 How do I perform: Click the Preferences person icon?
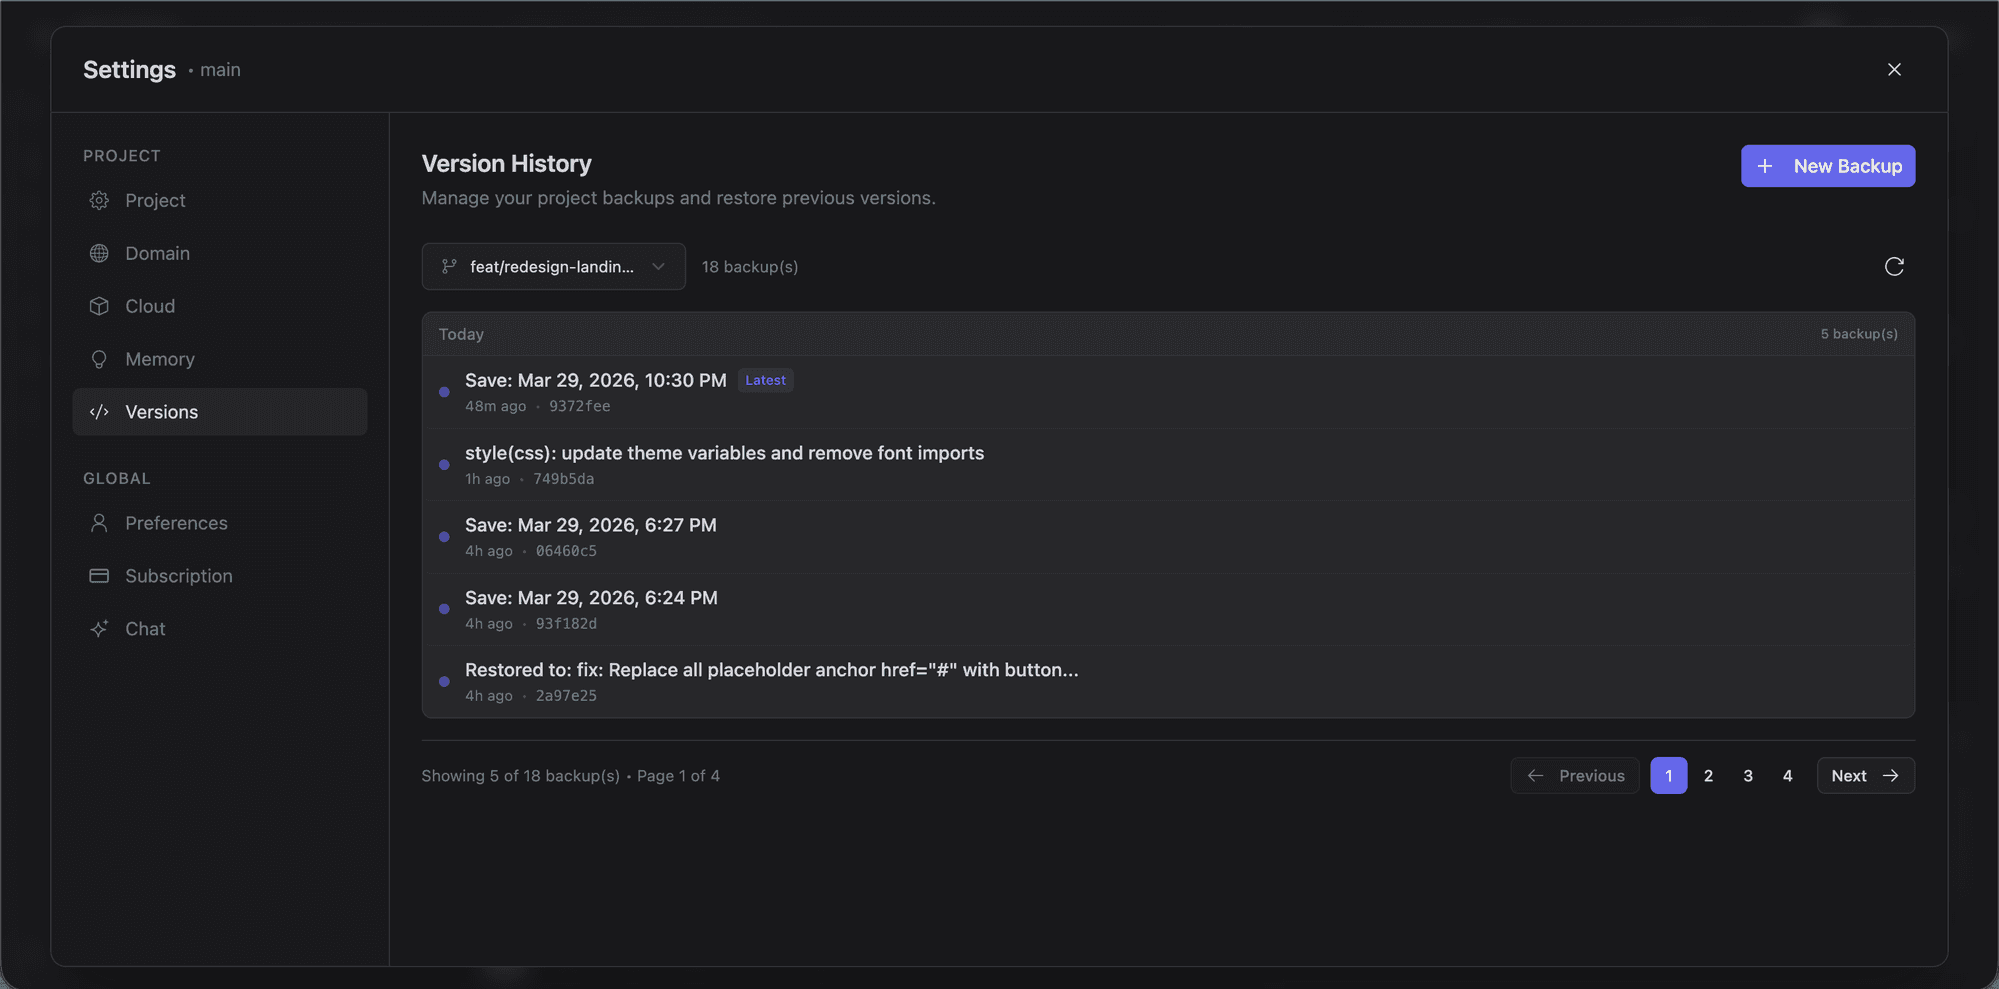pyautogui.click(x=99, y=523)
